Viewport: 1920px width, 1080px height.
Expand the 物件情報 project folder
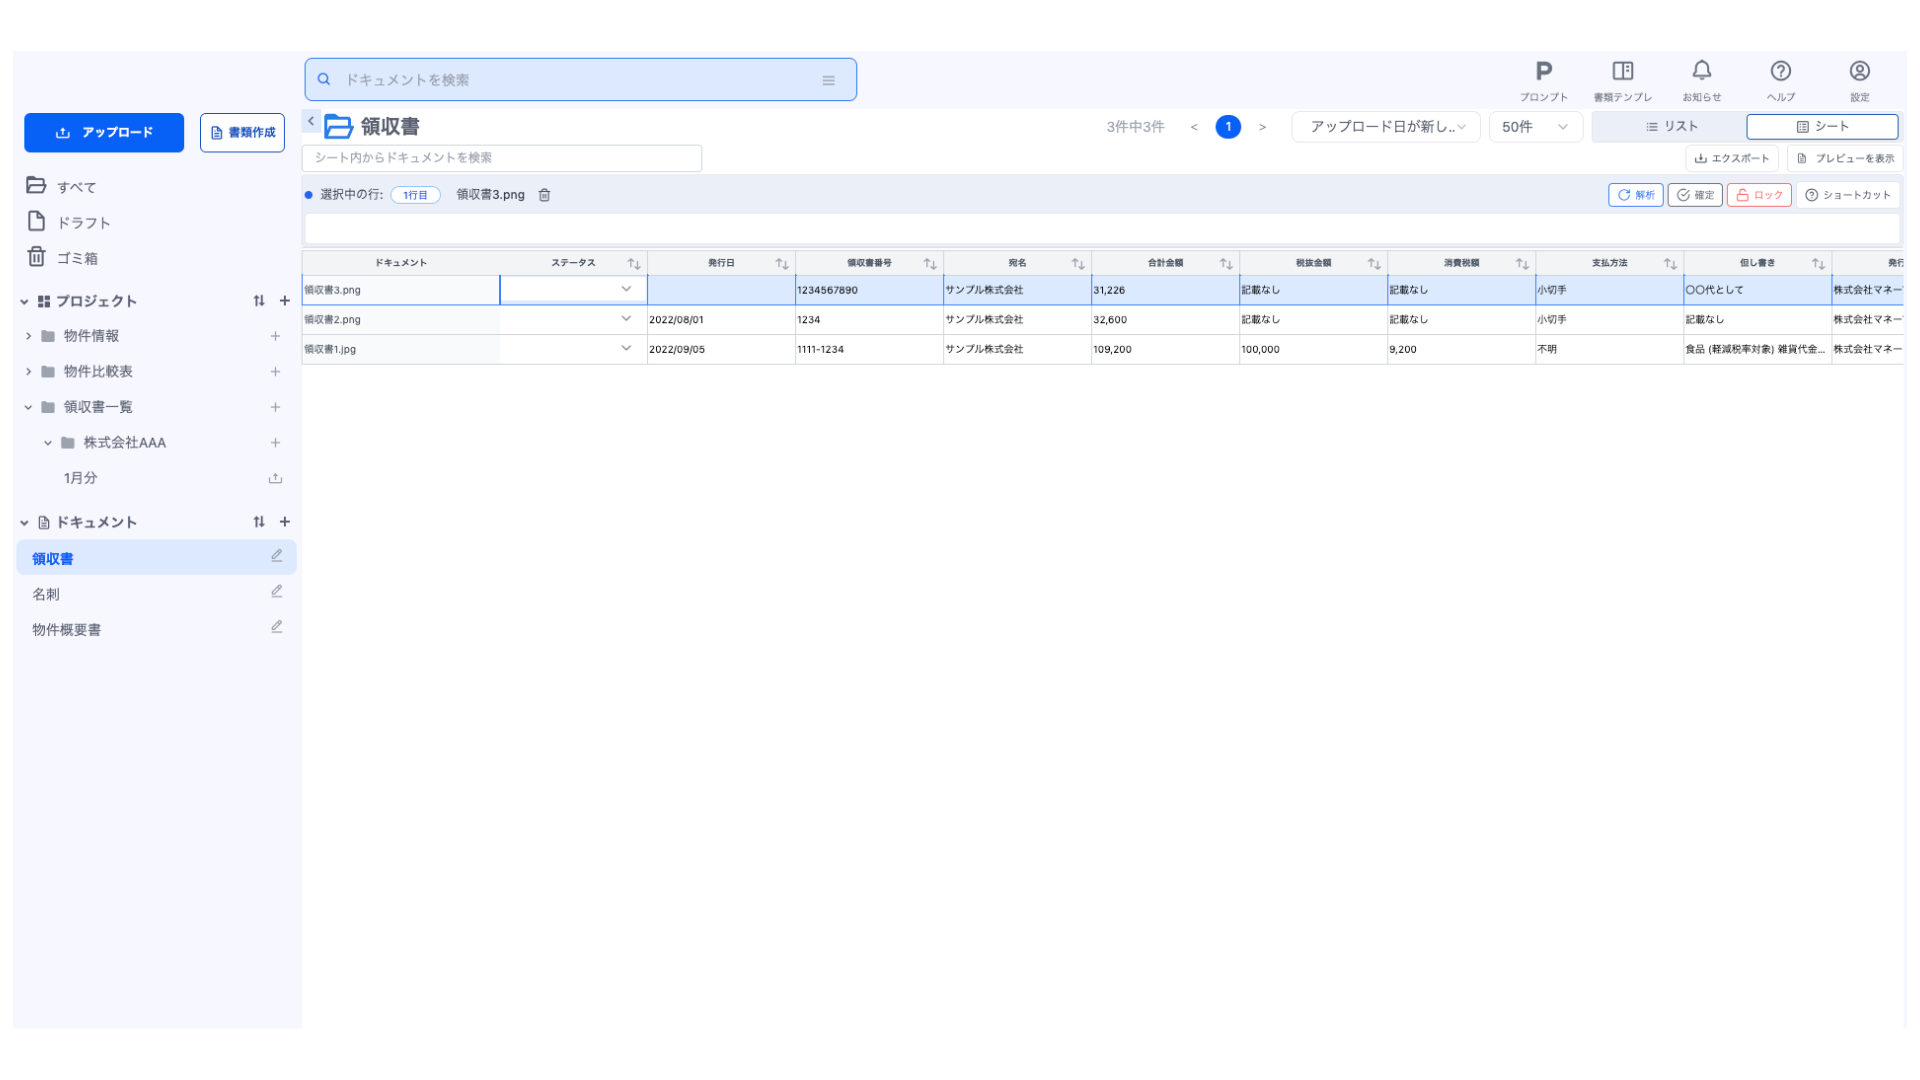28,336
